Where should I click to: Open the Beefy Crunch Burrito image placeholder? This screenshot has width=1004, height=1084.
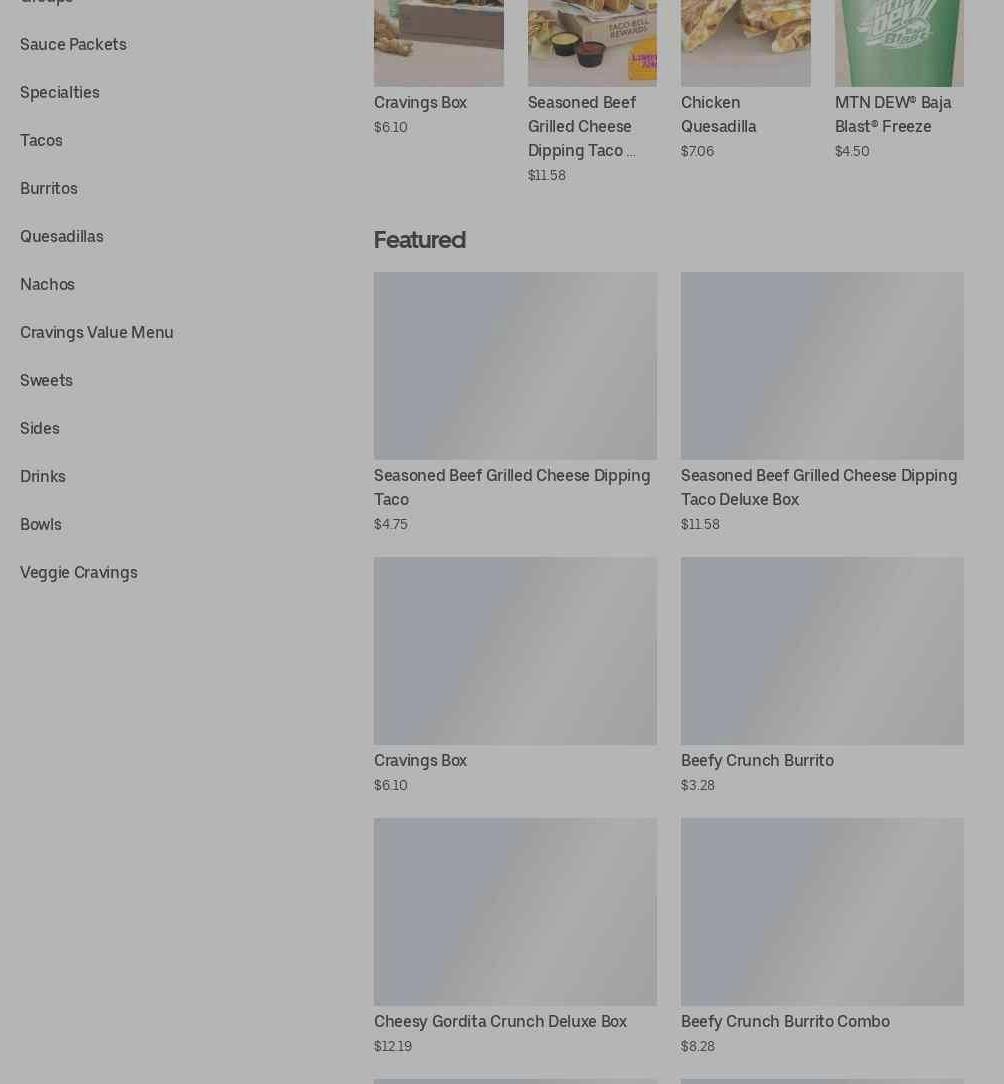coord(822,651)
